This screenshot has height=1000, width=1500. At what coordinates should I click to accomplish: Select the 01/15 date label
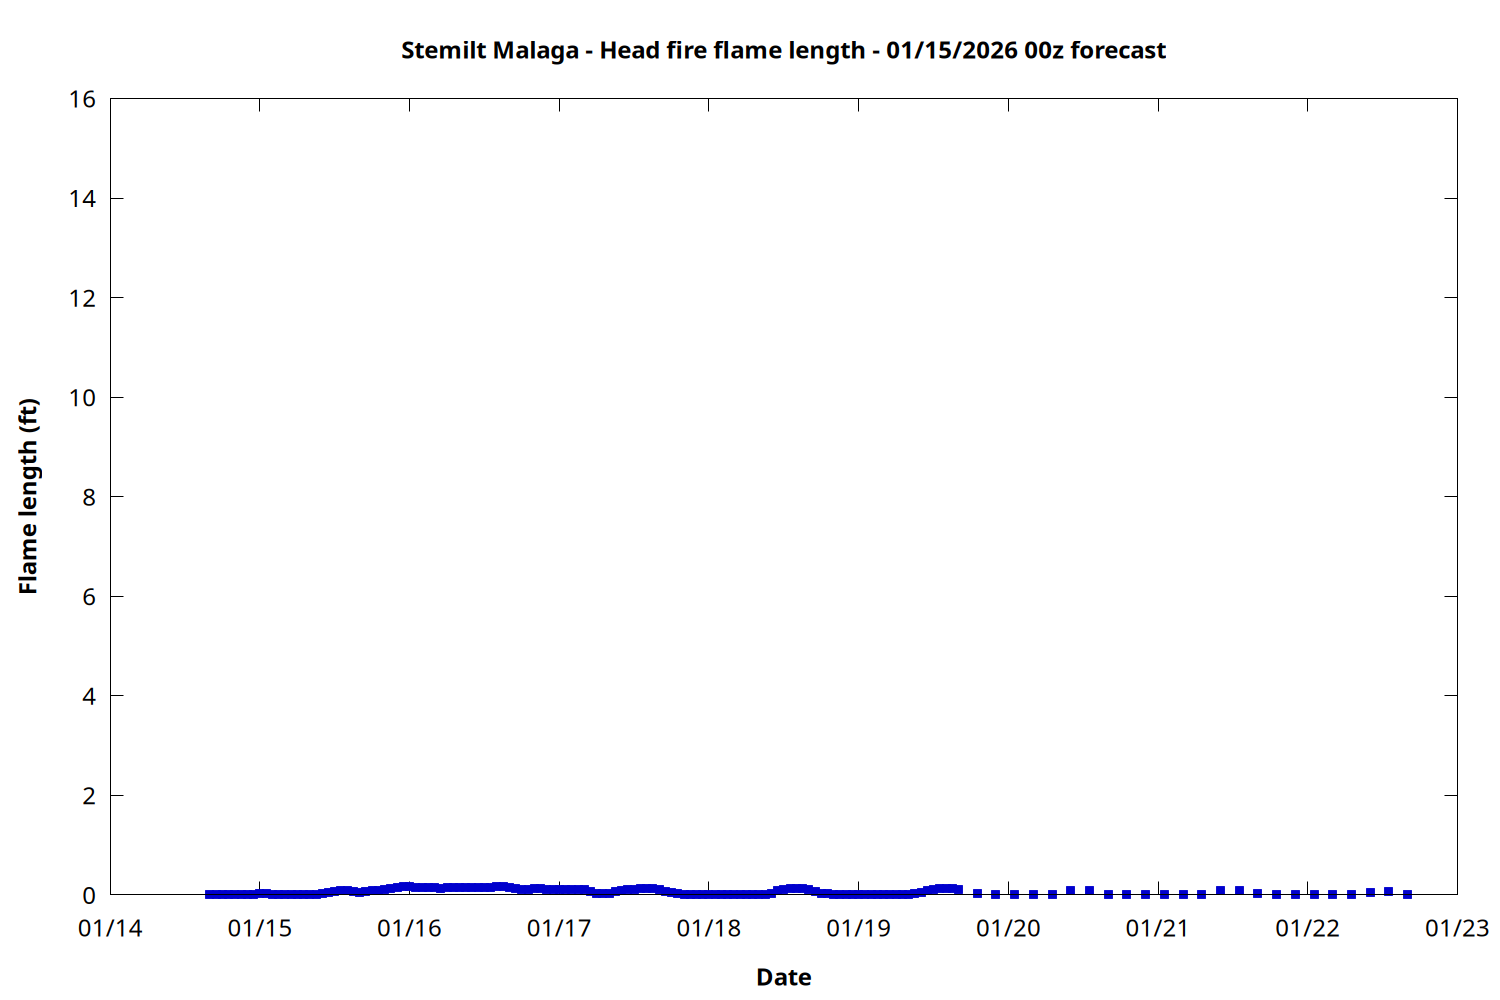click(x=260, y=929)
